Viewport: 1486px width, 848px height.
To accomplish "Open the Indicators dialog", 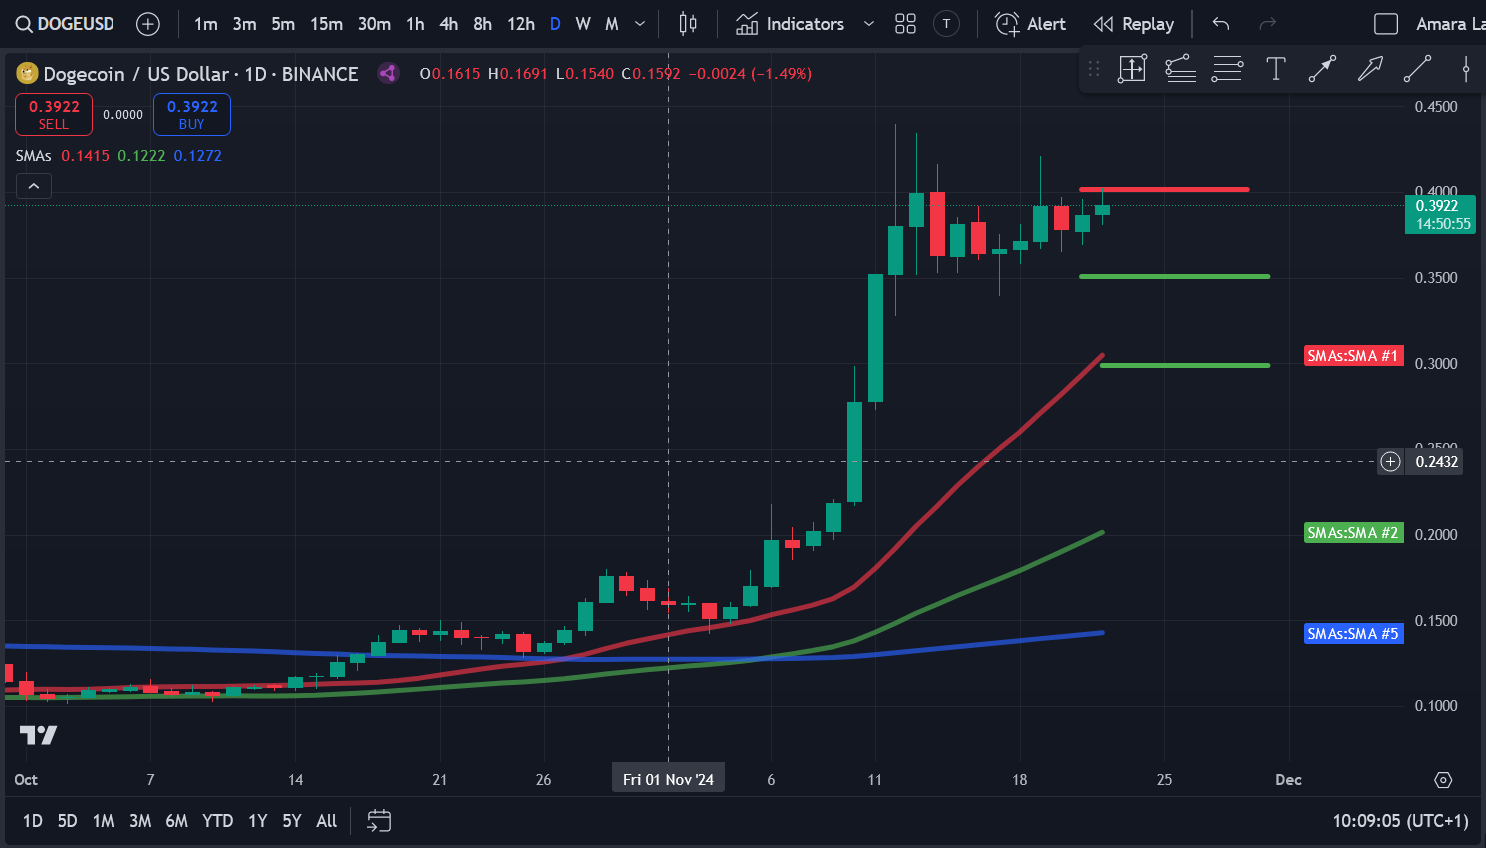I will click(x=790, y=24).
